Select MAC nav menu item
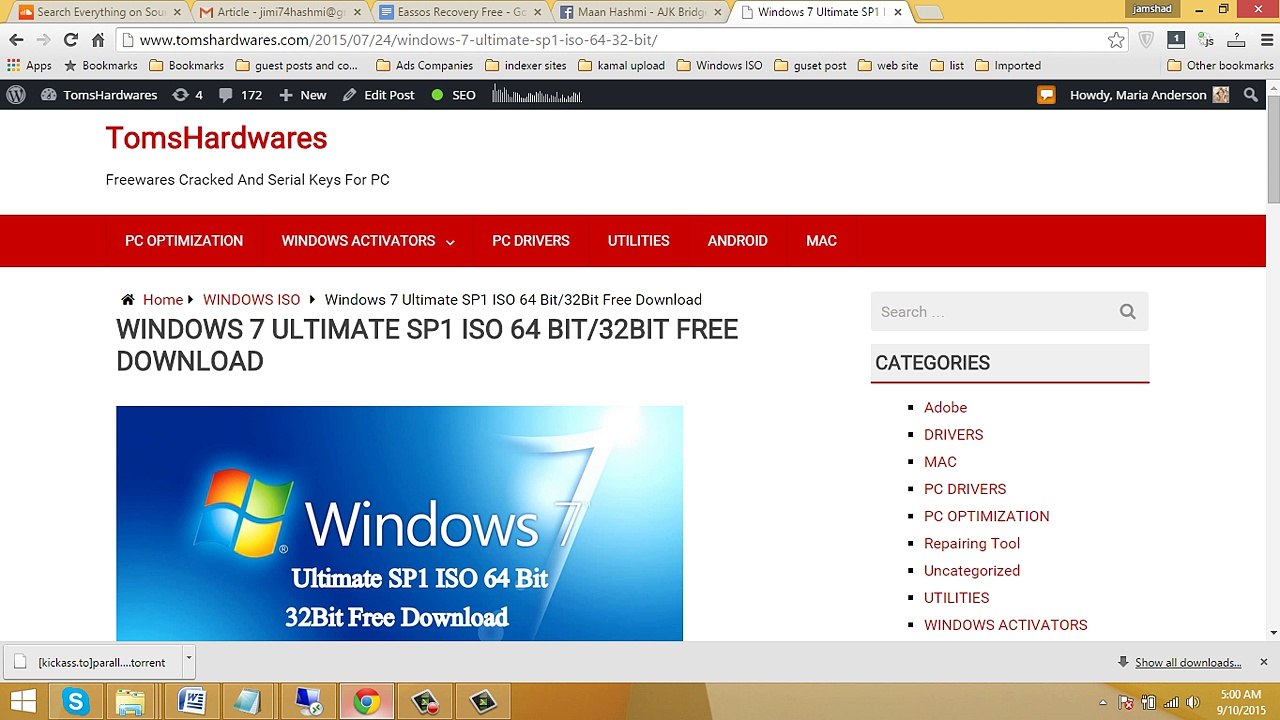Image resolution: width=1280 pixels, height=720 pixels. 821,241
